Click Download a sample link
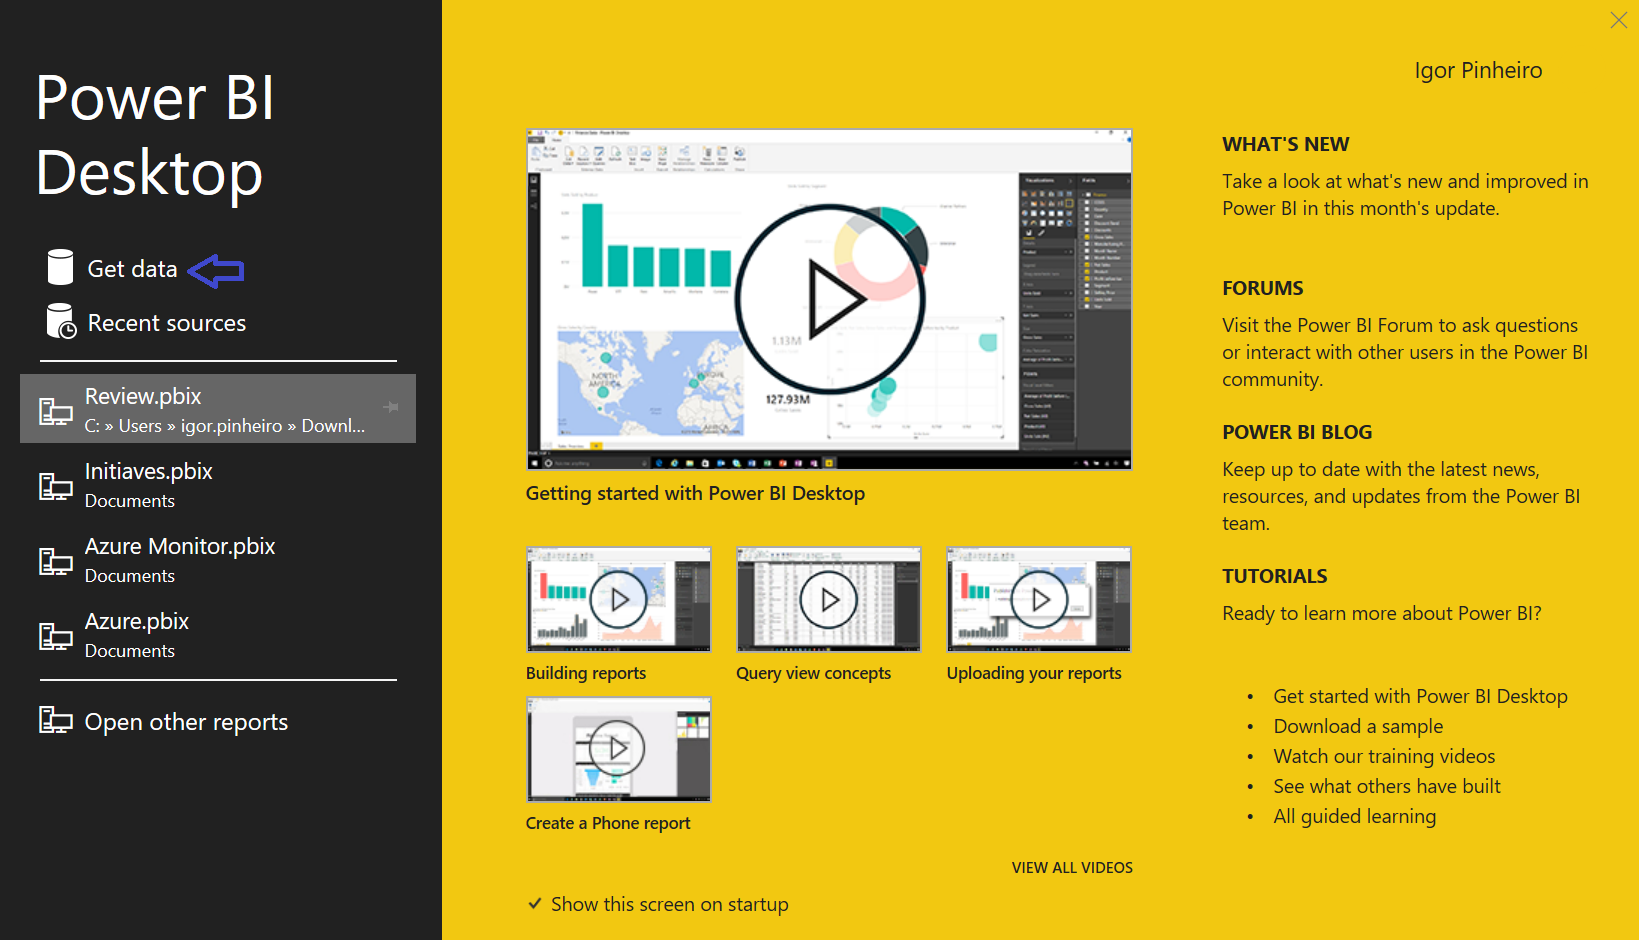The image size is (1639, 940). point(1358,726)
